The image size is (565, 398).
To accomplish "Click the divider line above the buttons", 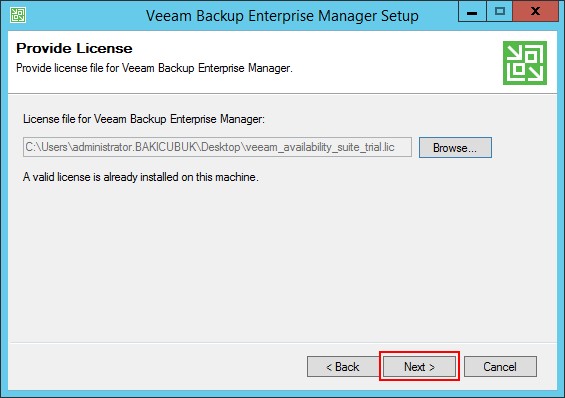I will click(x=282, y=343).
